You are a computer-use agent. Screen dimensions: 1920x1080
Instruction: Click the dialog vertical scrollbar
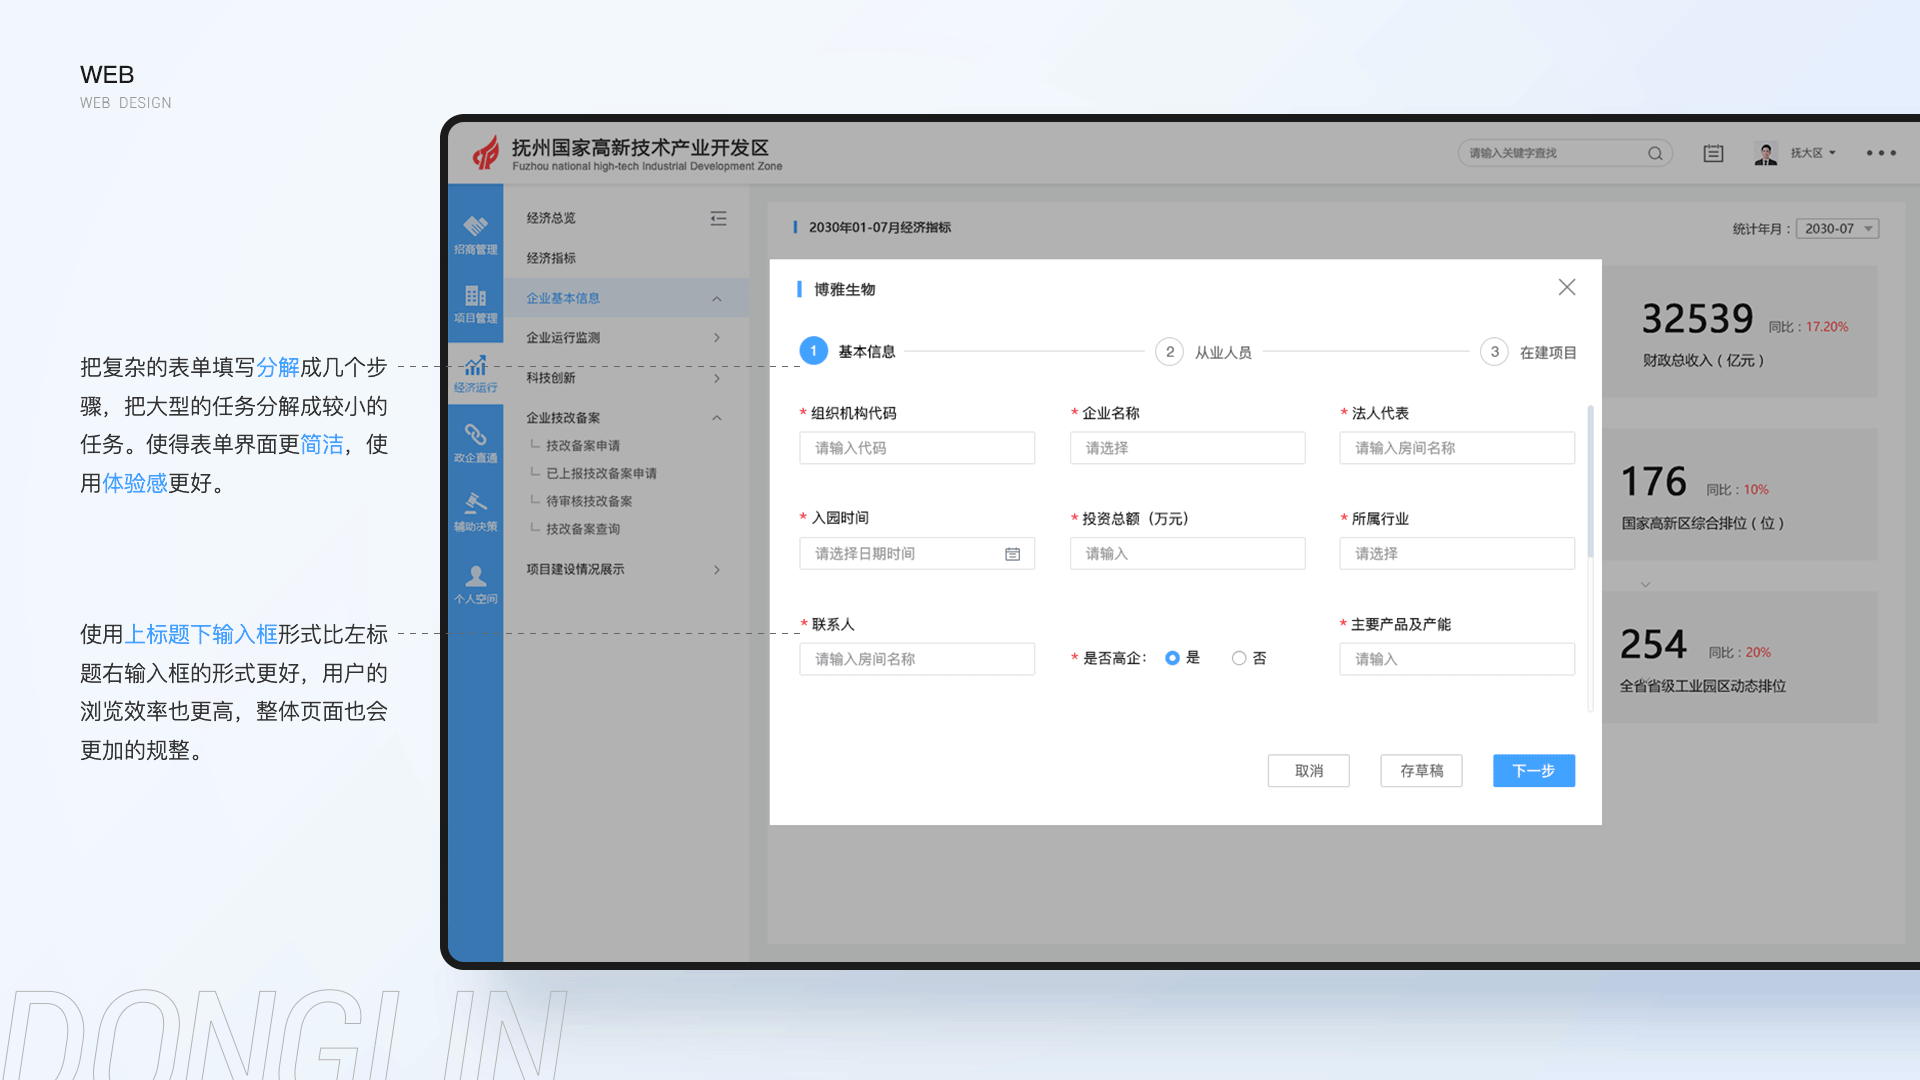1590,482
